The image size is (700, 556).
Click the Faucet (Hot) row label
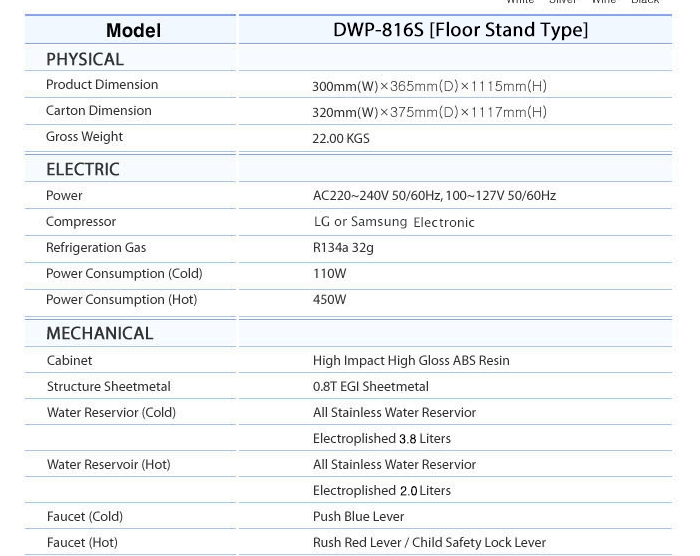point(82,543)
